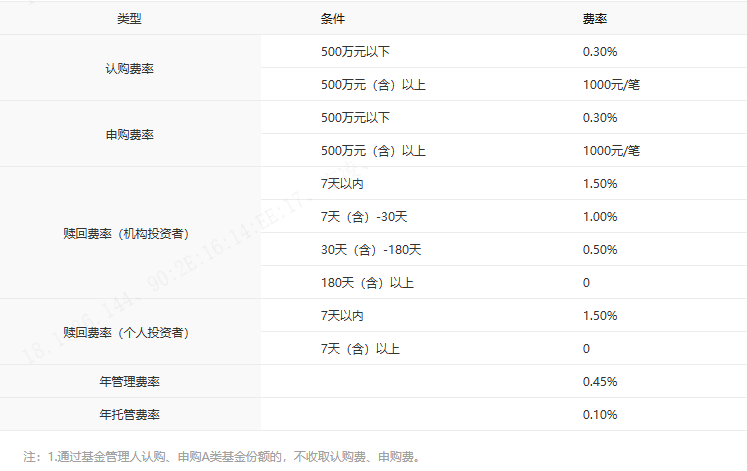747x471 pixels.
Task: Click the 30天（含）-180天 condition cell
Action: click(371, 250)
